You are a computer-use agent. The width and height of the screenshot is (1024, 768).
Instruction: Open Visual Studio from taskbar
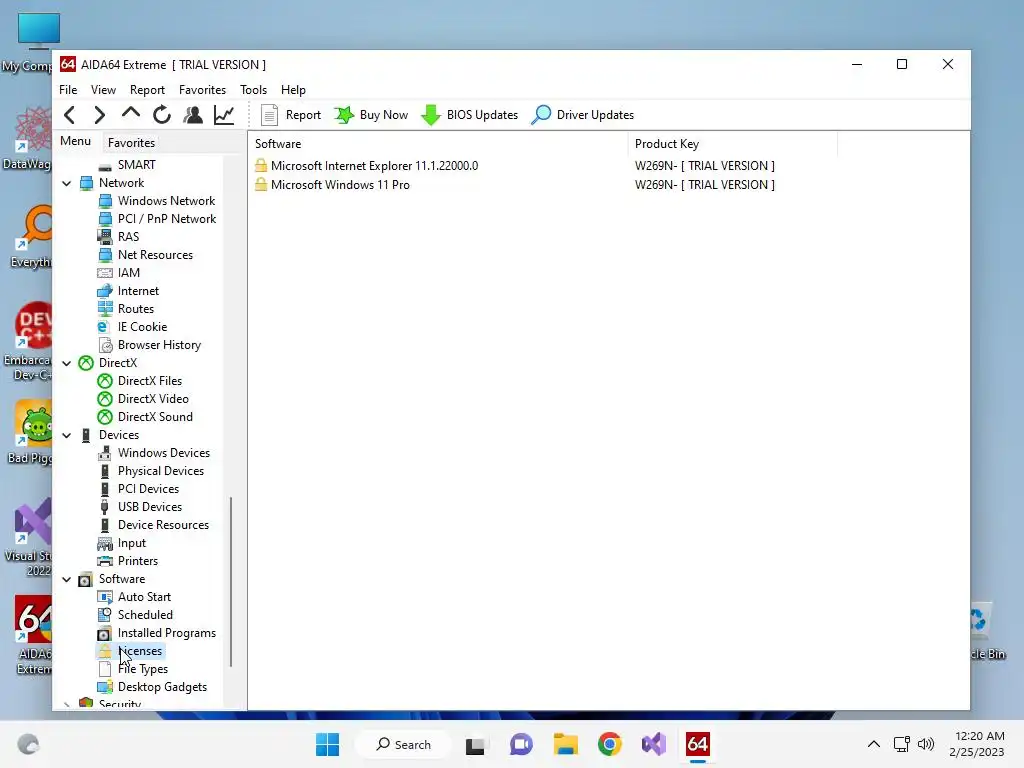(653, 744)
